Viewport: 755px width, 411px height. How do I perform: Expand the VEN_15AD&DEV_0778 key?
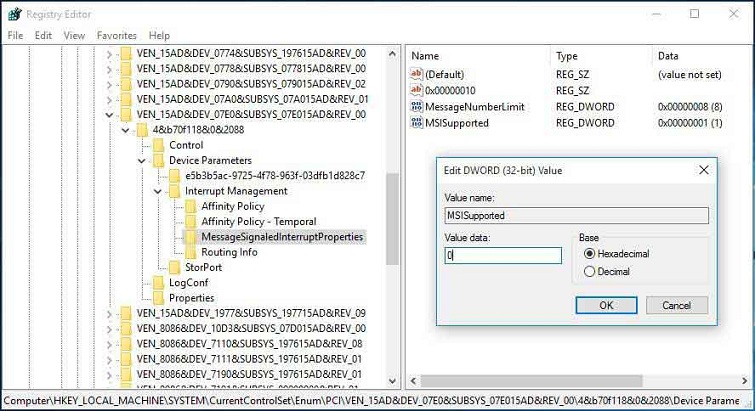(109, 69)
